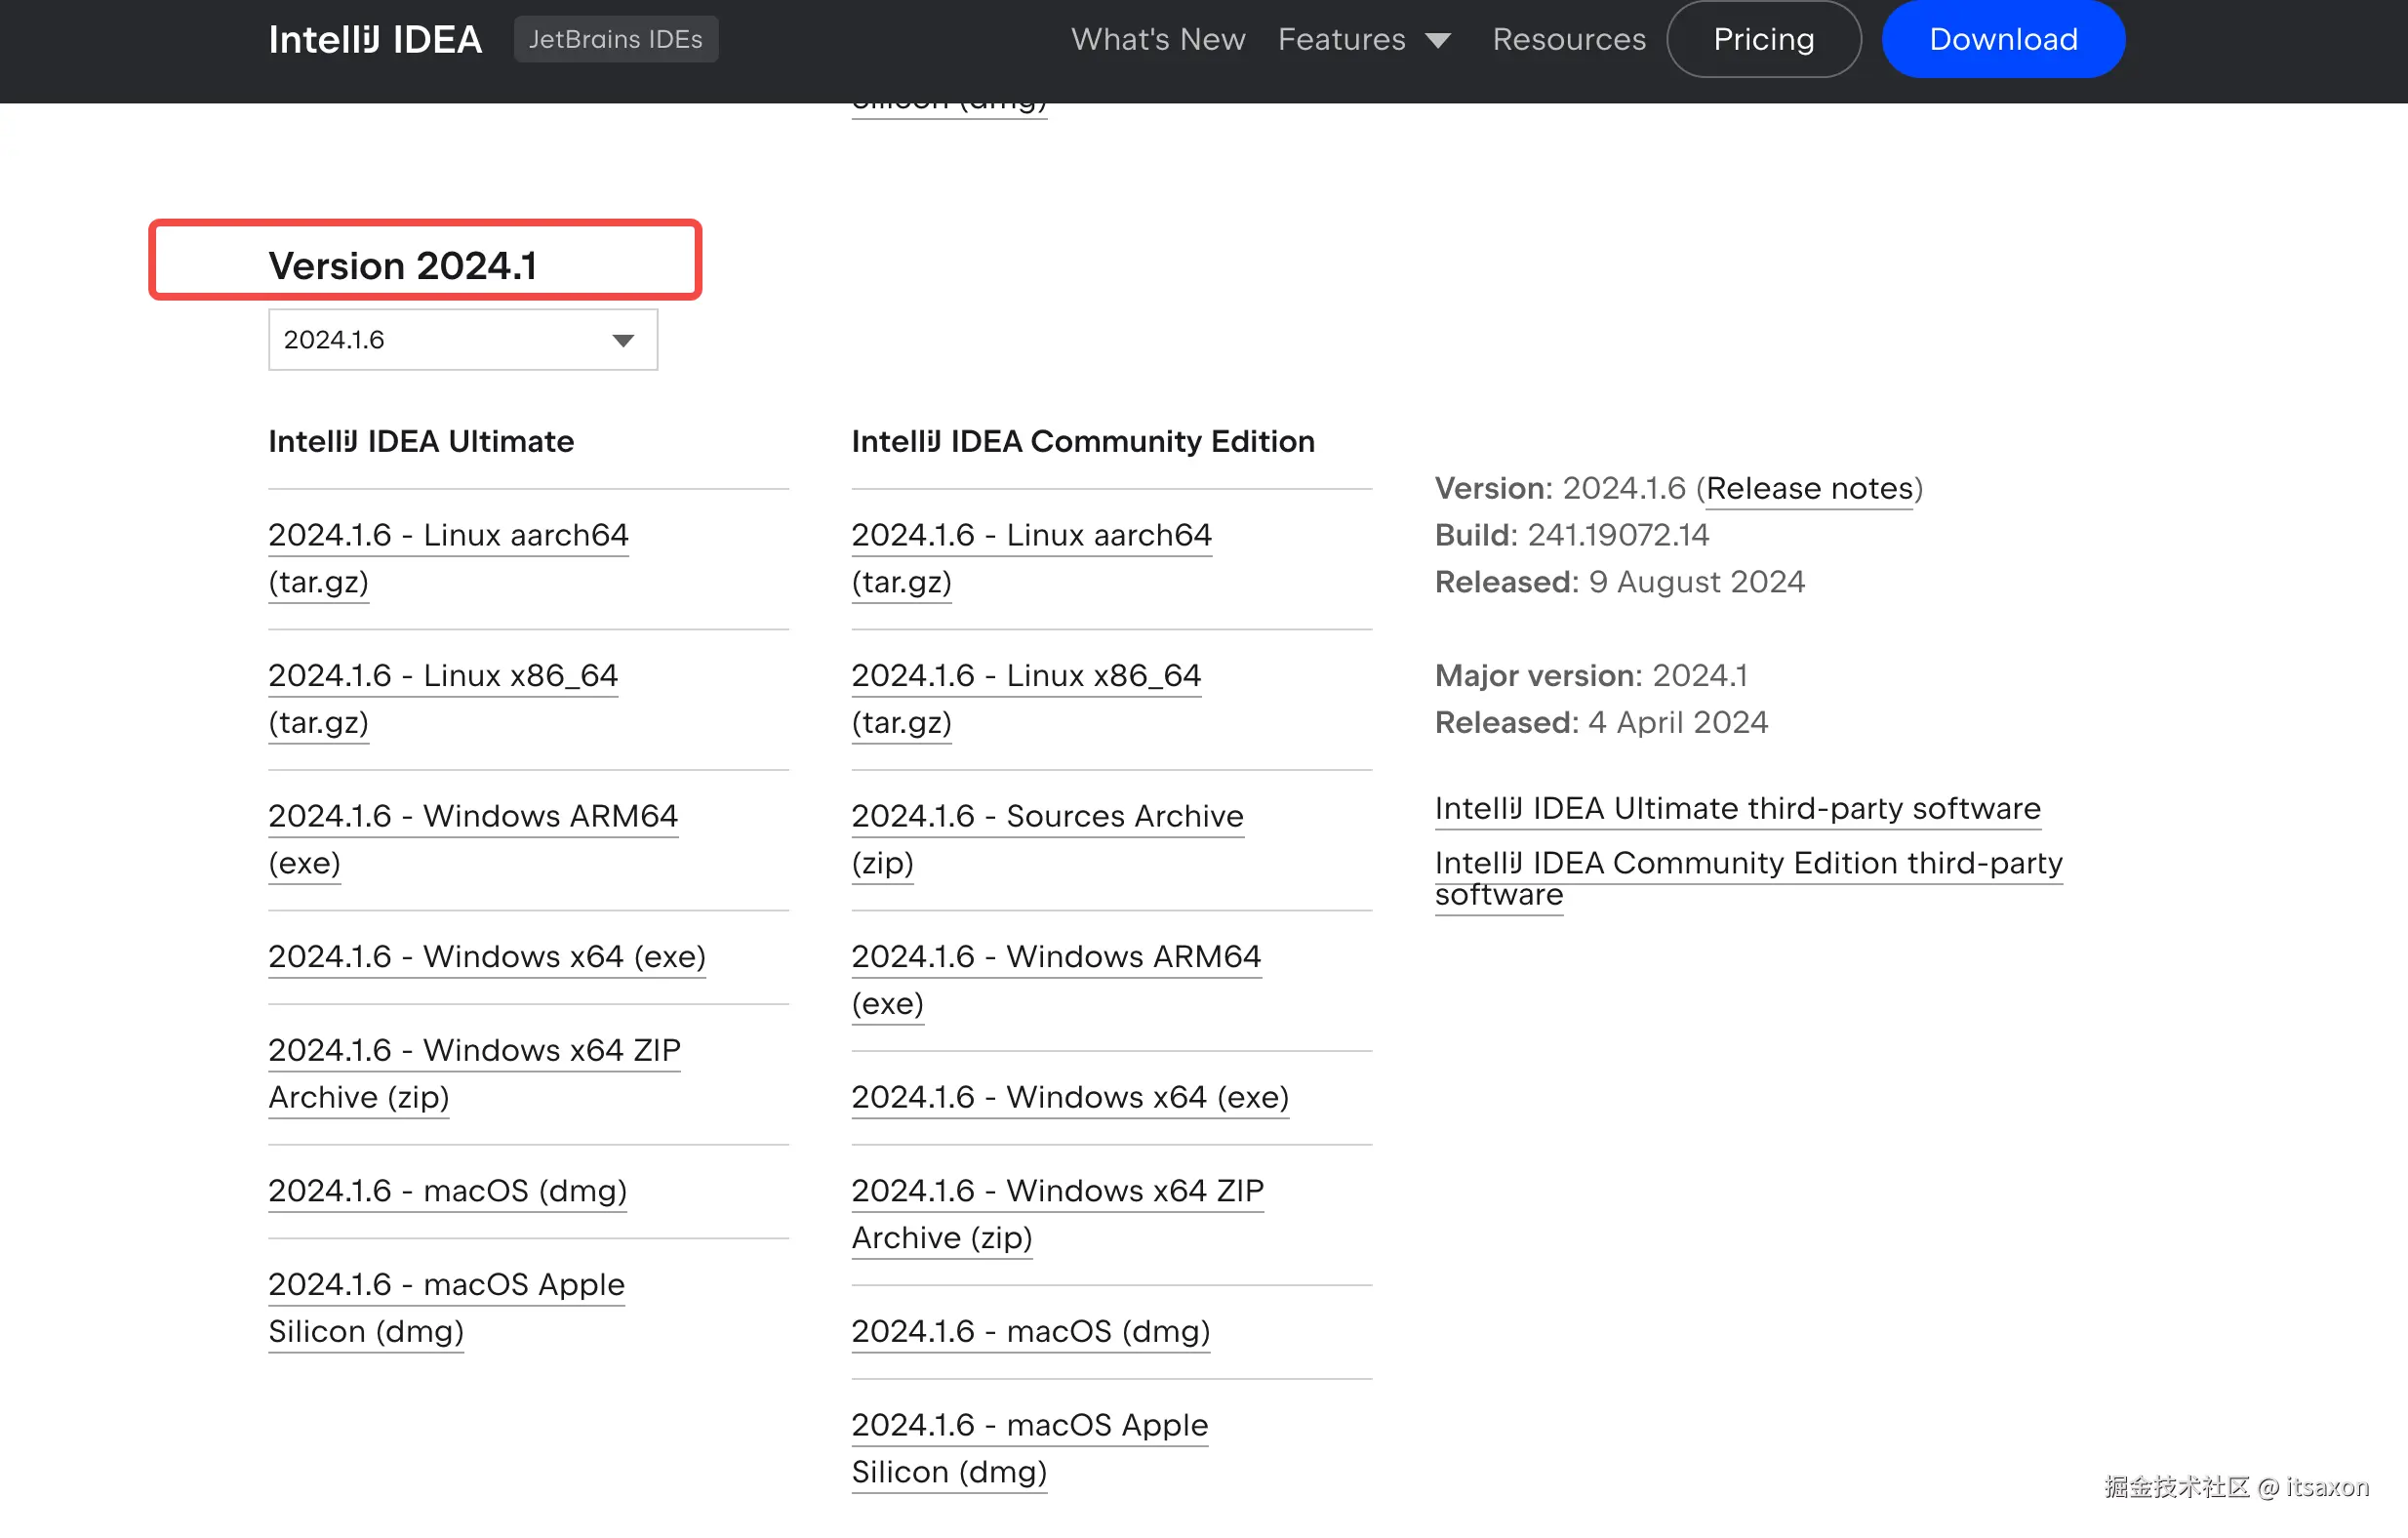Download Ultimate Windows x64 ZIP Archive

(473, 1050)
